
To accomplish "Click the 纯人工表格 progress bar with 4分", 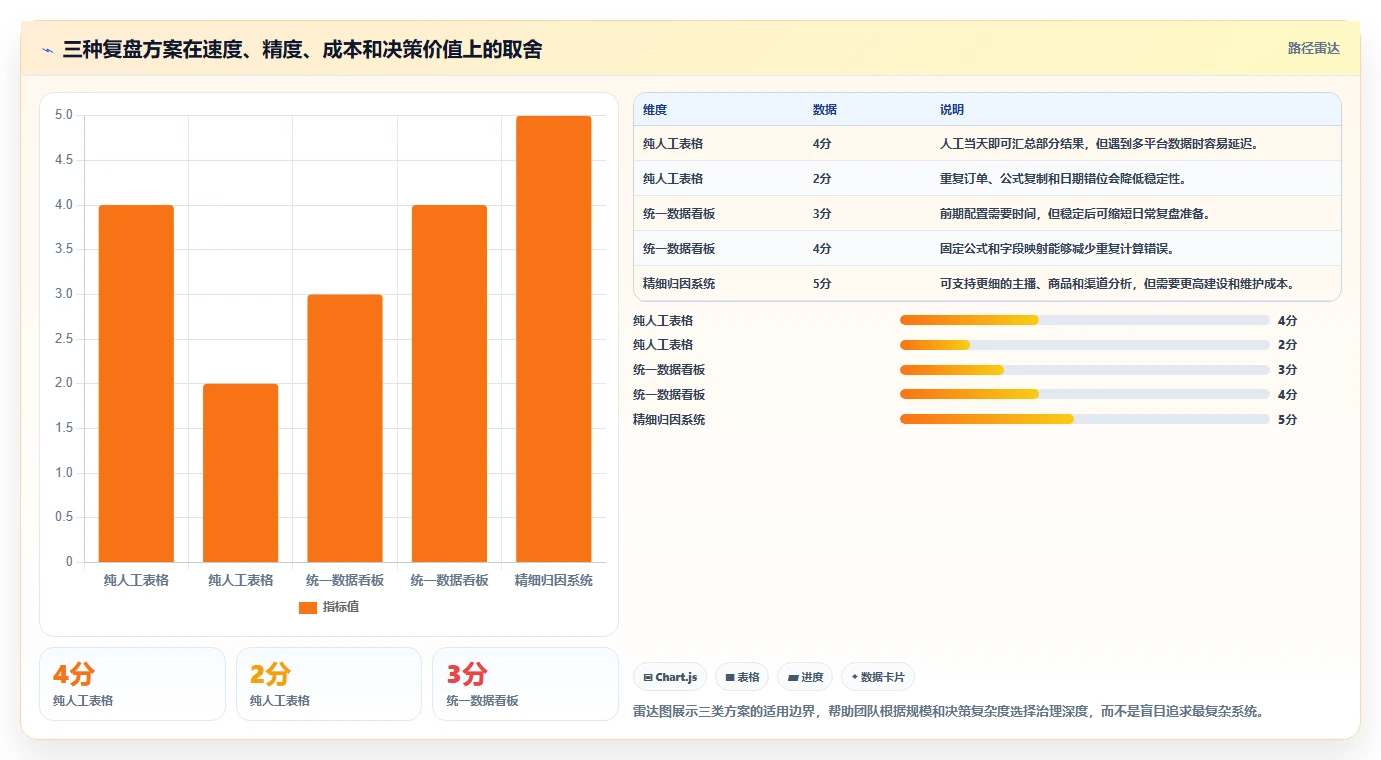I will [x=1085, y=320].
